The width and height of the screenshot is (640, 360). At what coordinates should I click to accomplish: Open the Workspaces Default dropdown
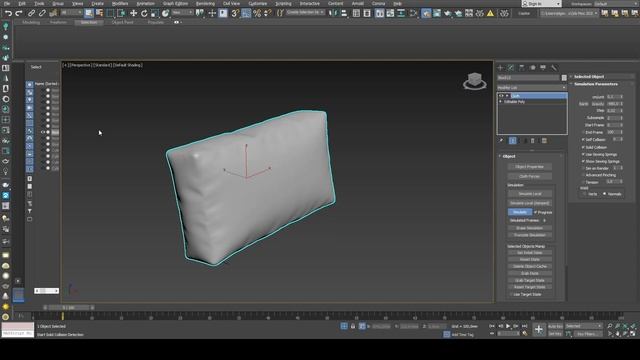616,4
